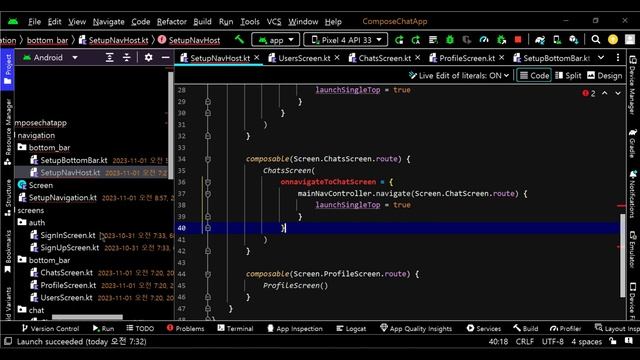Switch to ChatsScreen.kt tab
The image size is (640, 360).
pyautogui.click(x=384, y=58)
